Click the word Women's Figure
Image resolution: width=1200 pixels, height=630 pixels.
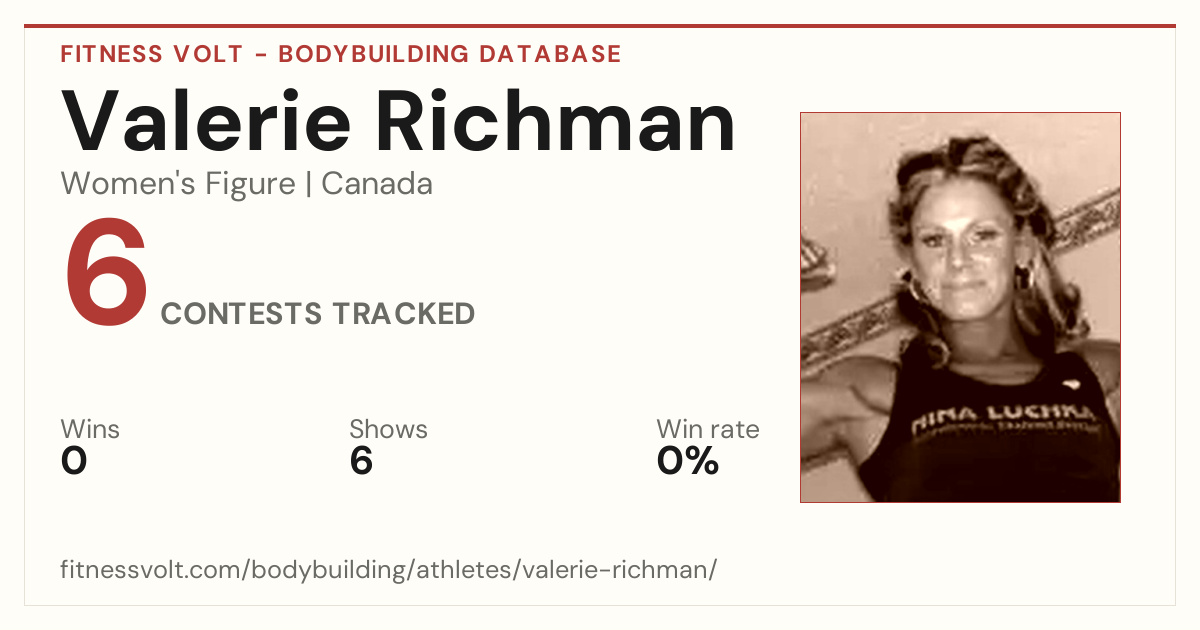pos(178,184)
